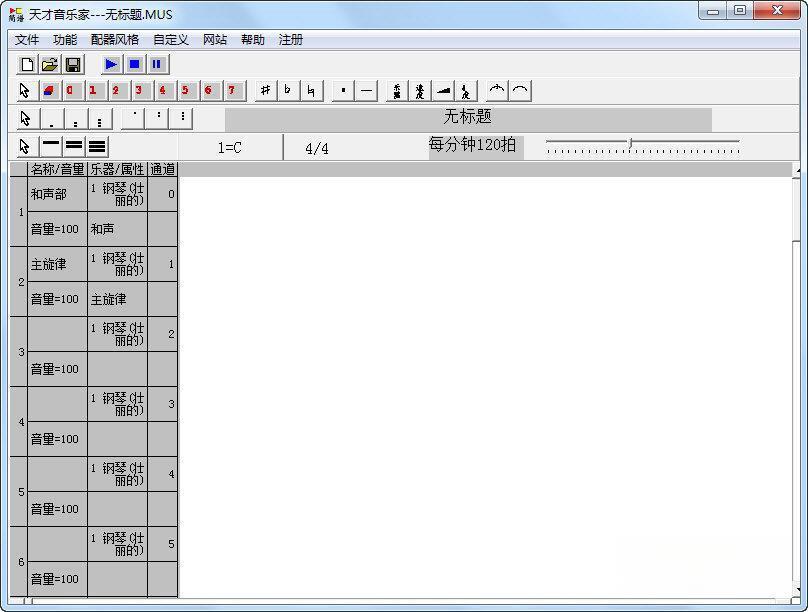The image size is (808, 612).
Task: Click the 1=C key signature field
Action: [x=230, y=148]
